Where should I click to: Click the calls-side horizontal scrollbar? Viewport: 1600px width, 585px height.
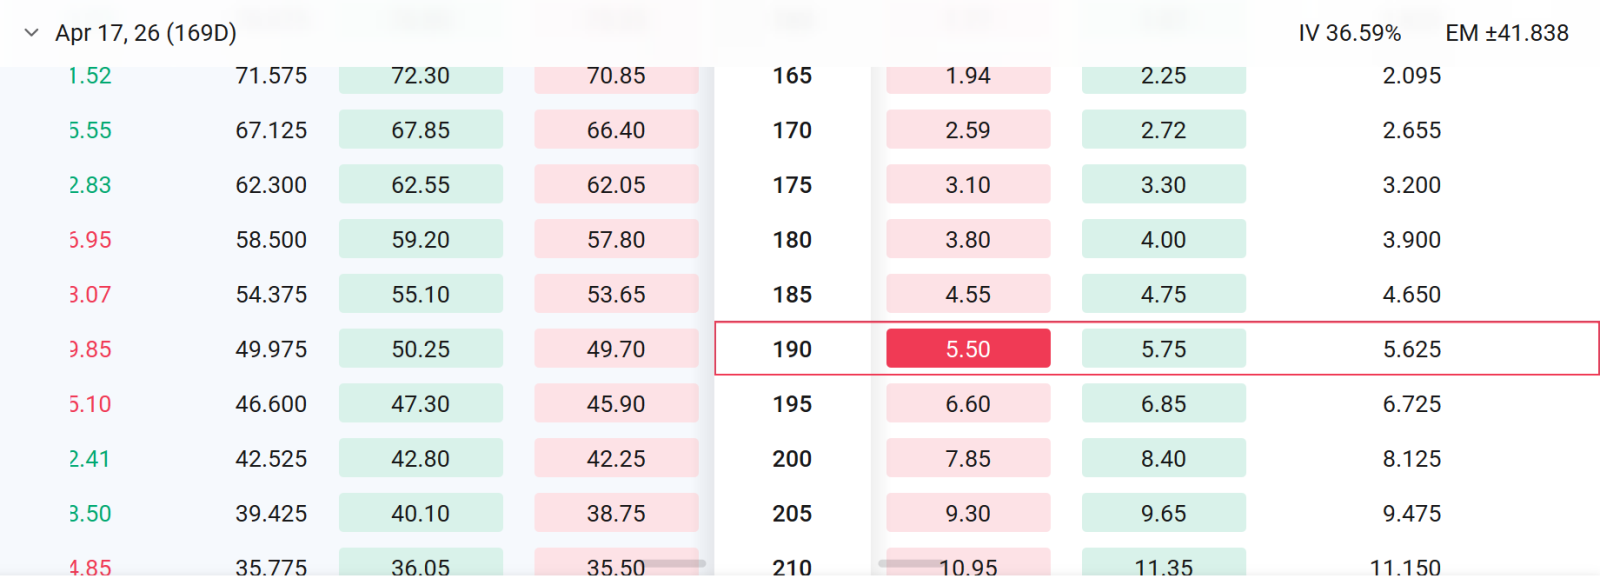[x=674, y=564]
